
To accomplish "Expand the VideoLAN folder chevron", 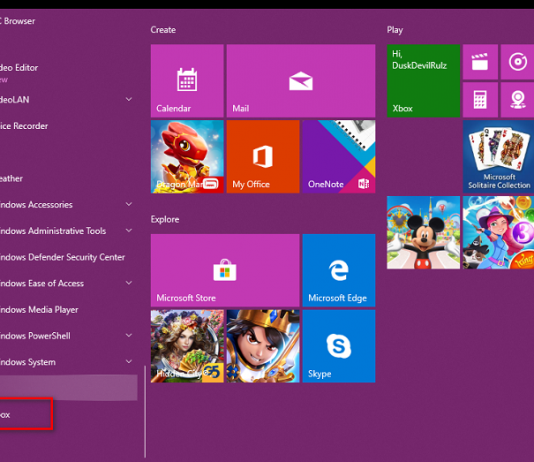I will (129, 99).
